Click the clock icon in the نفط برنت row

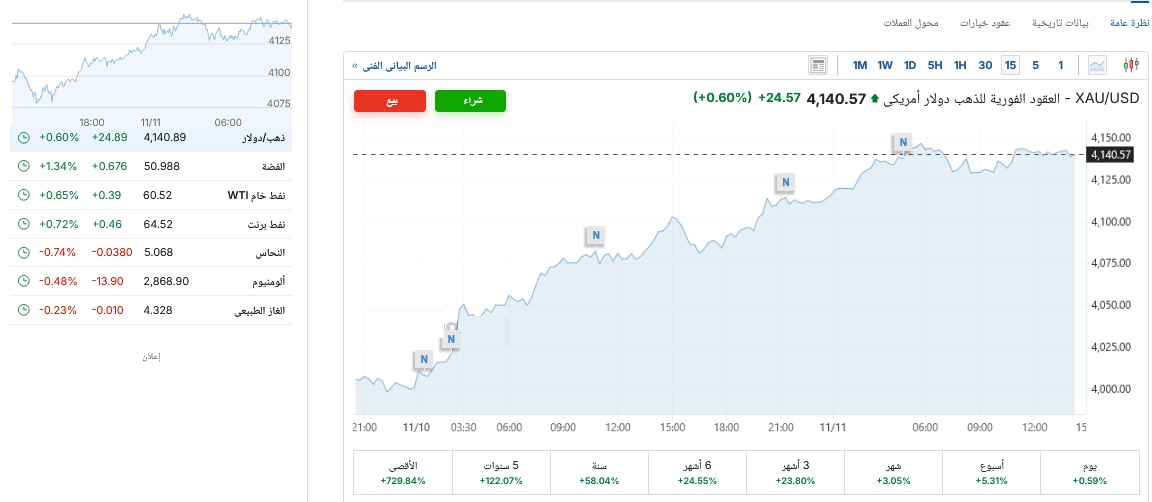(x=24, y=224)
